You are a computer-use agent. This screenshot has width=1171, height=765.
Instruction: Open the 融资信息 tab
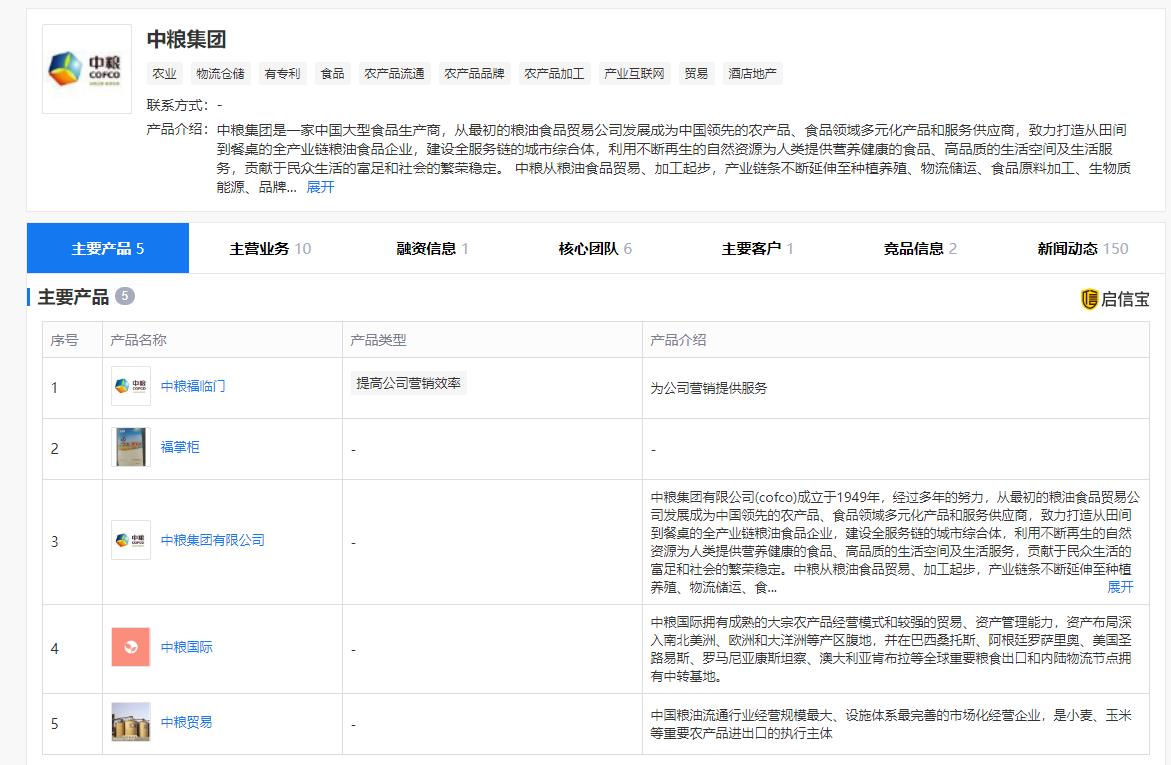pyautogui.click(x=432, y=248)
